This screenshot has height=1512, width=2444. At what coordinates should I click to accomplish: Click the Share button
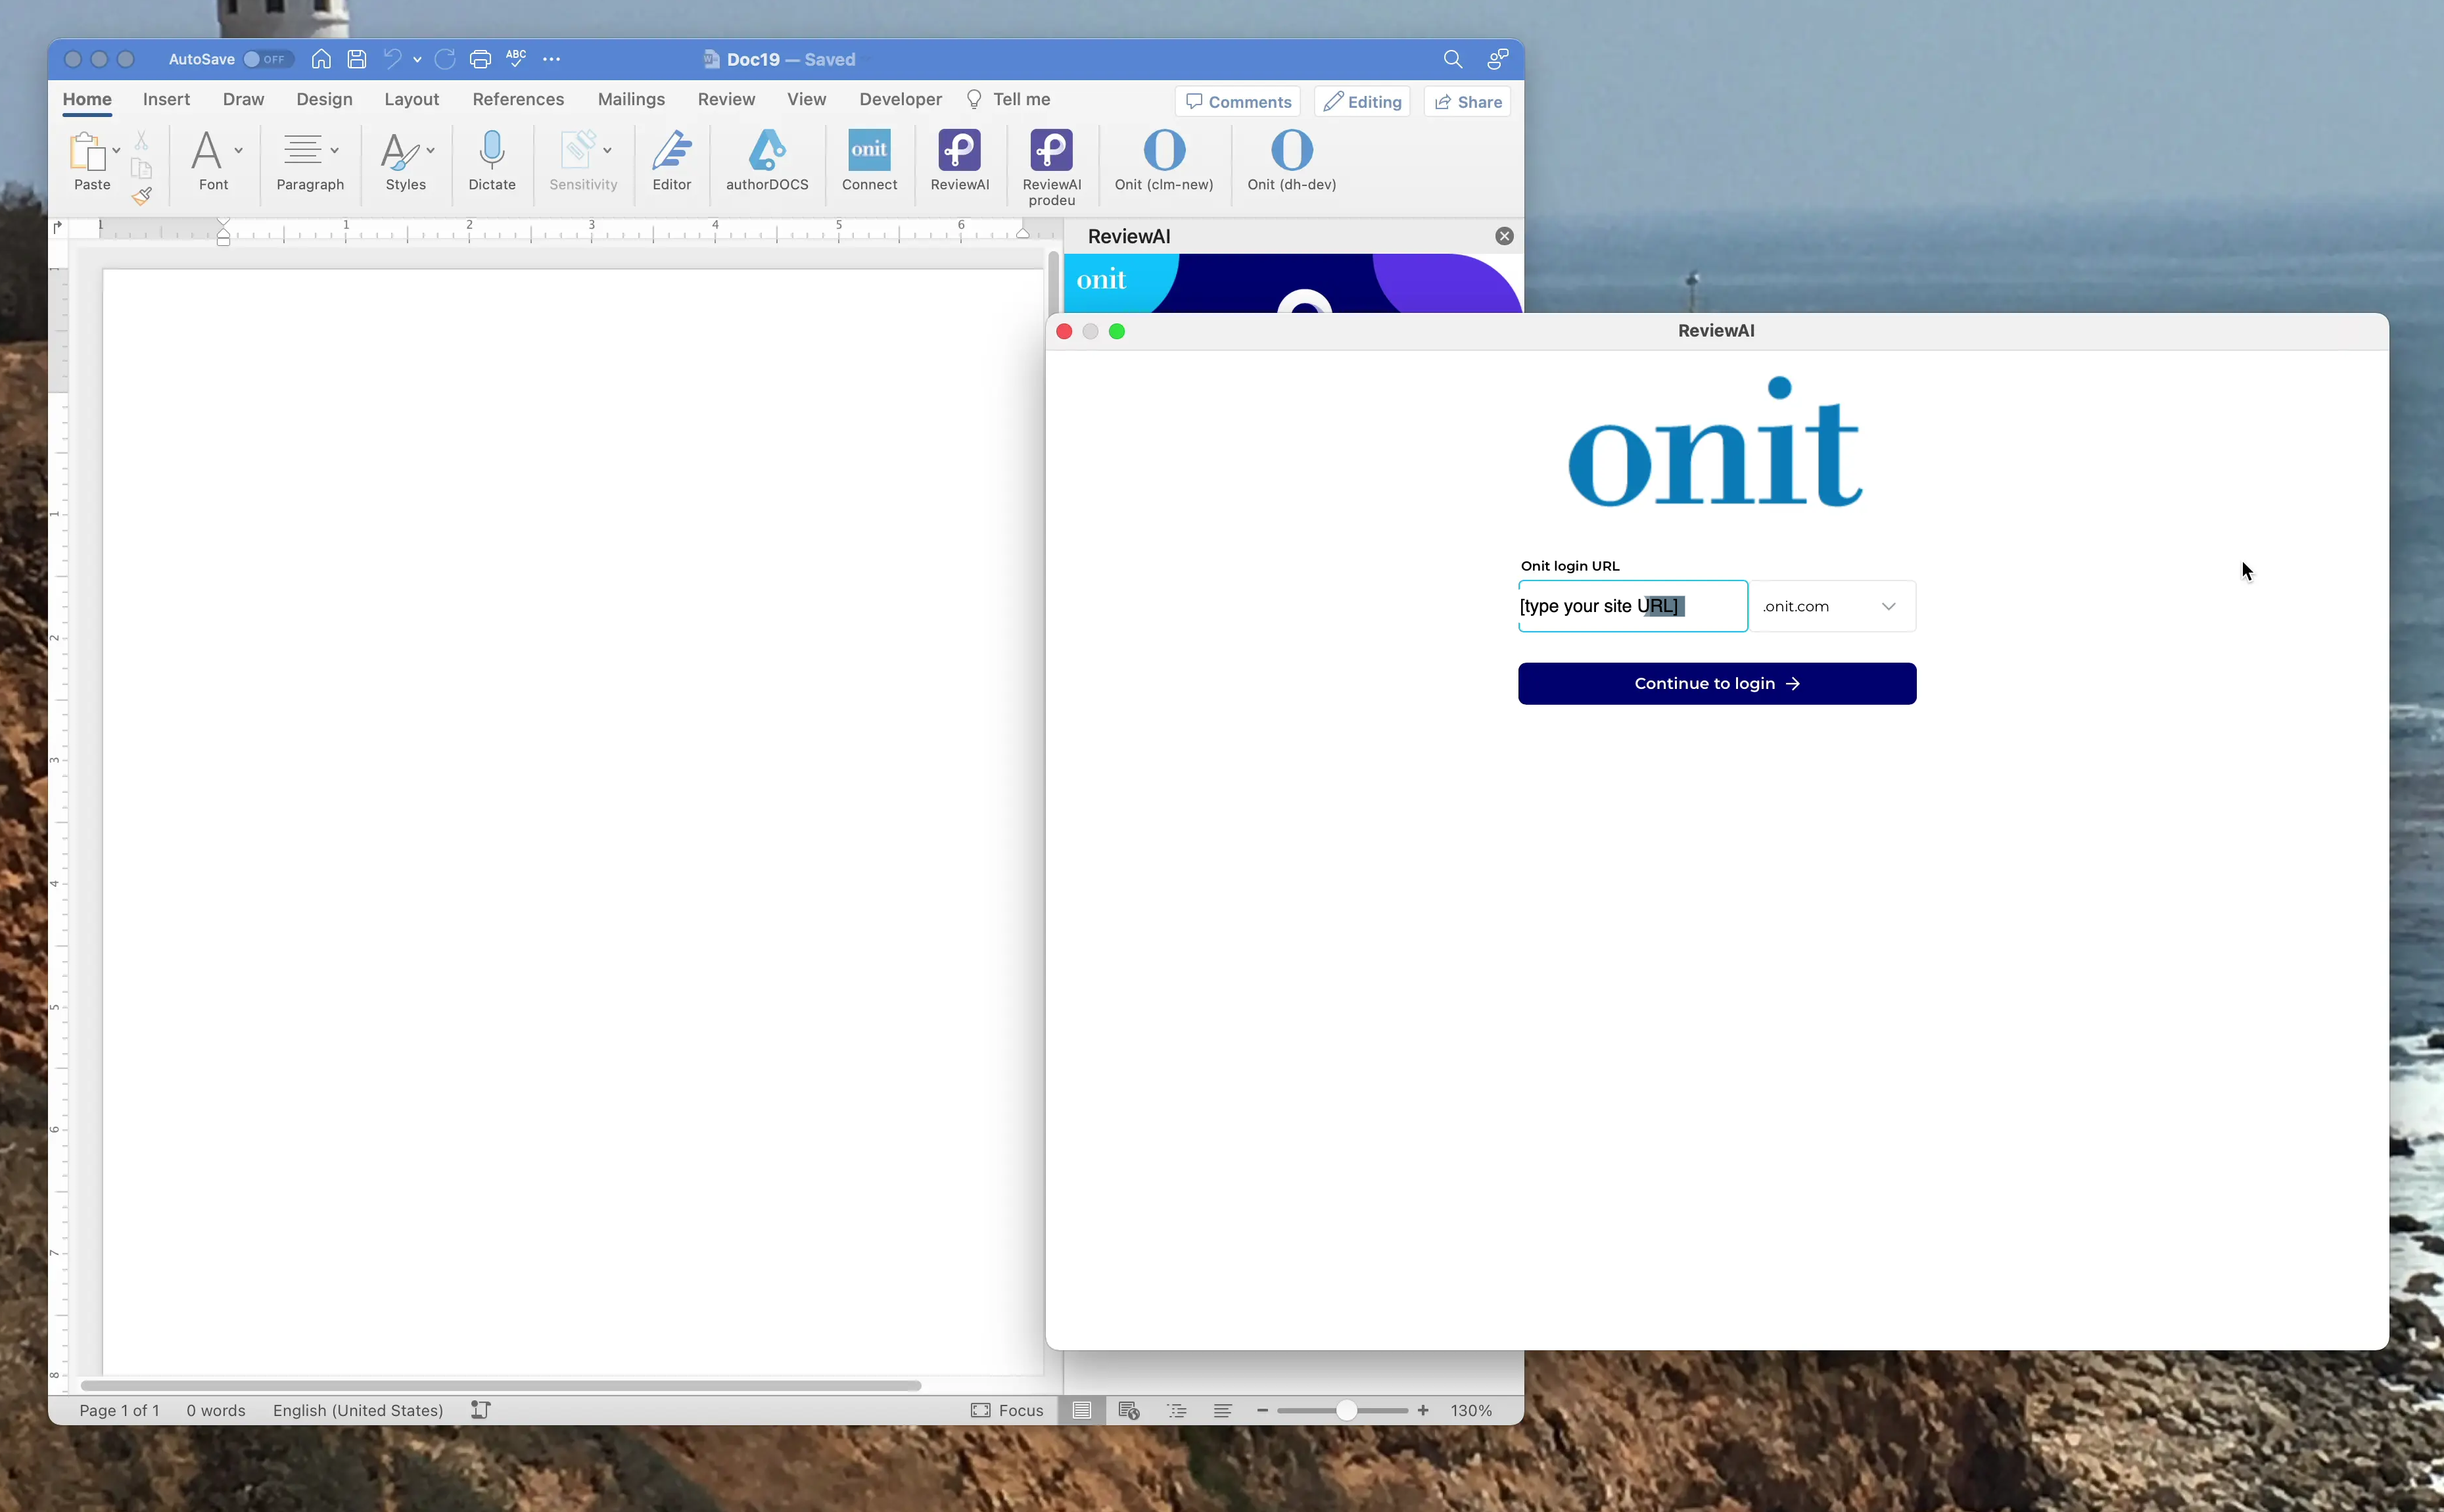tap(1467, 102)
